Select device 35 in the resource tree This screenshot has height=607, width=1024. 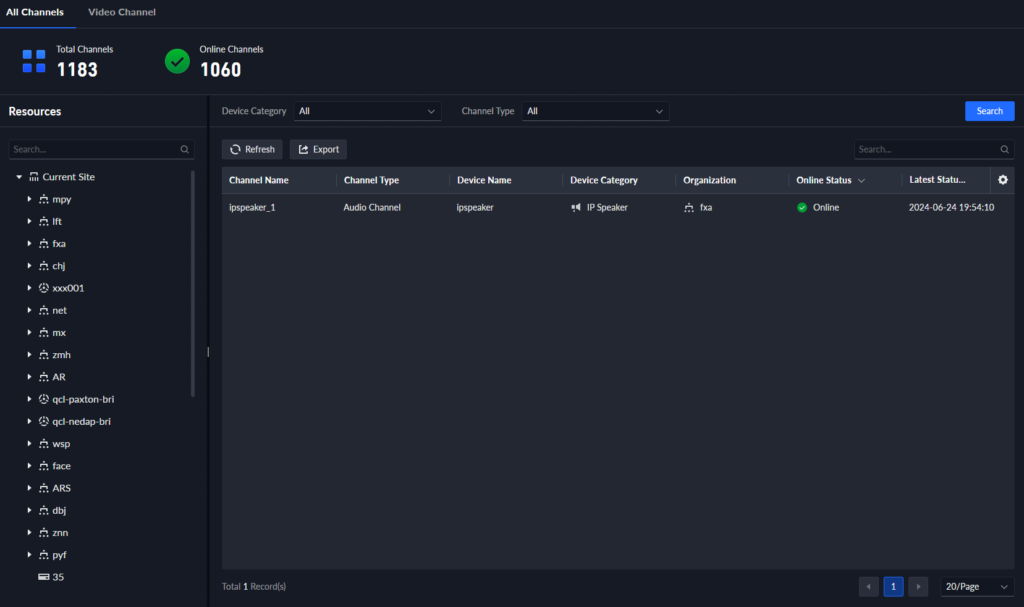click(58, 577)
